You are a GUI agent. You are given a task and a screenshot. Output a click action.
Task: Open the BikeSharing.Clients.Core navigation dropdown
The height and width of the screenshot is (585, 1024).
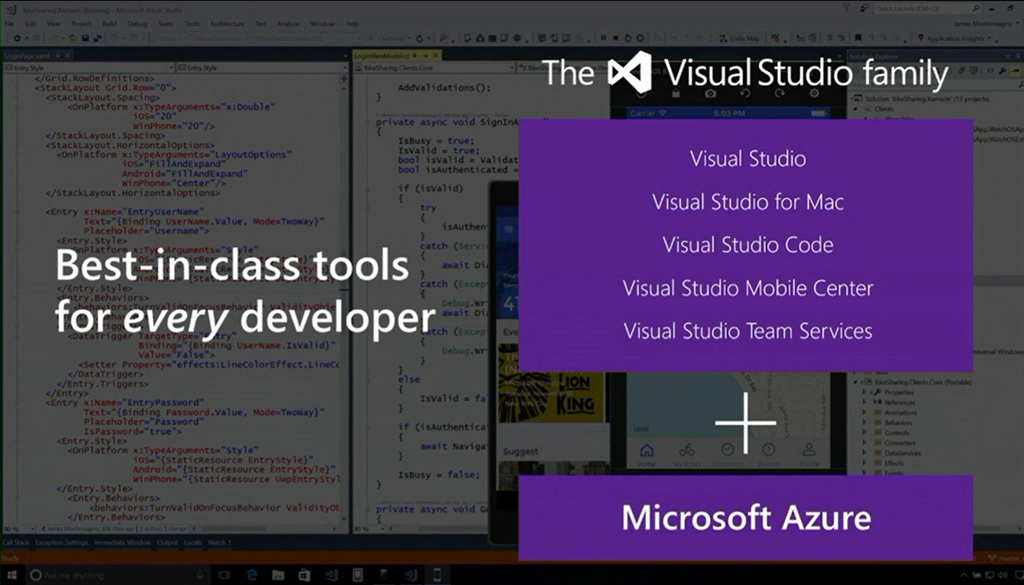[434, 67]
